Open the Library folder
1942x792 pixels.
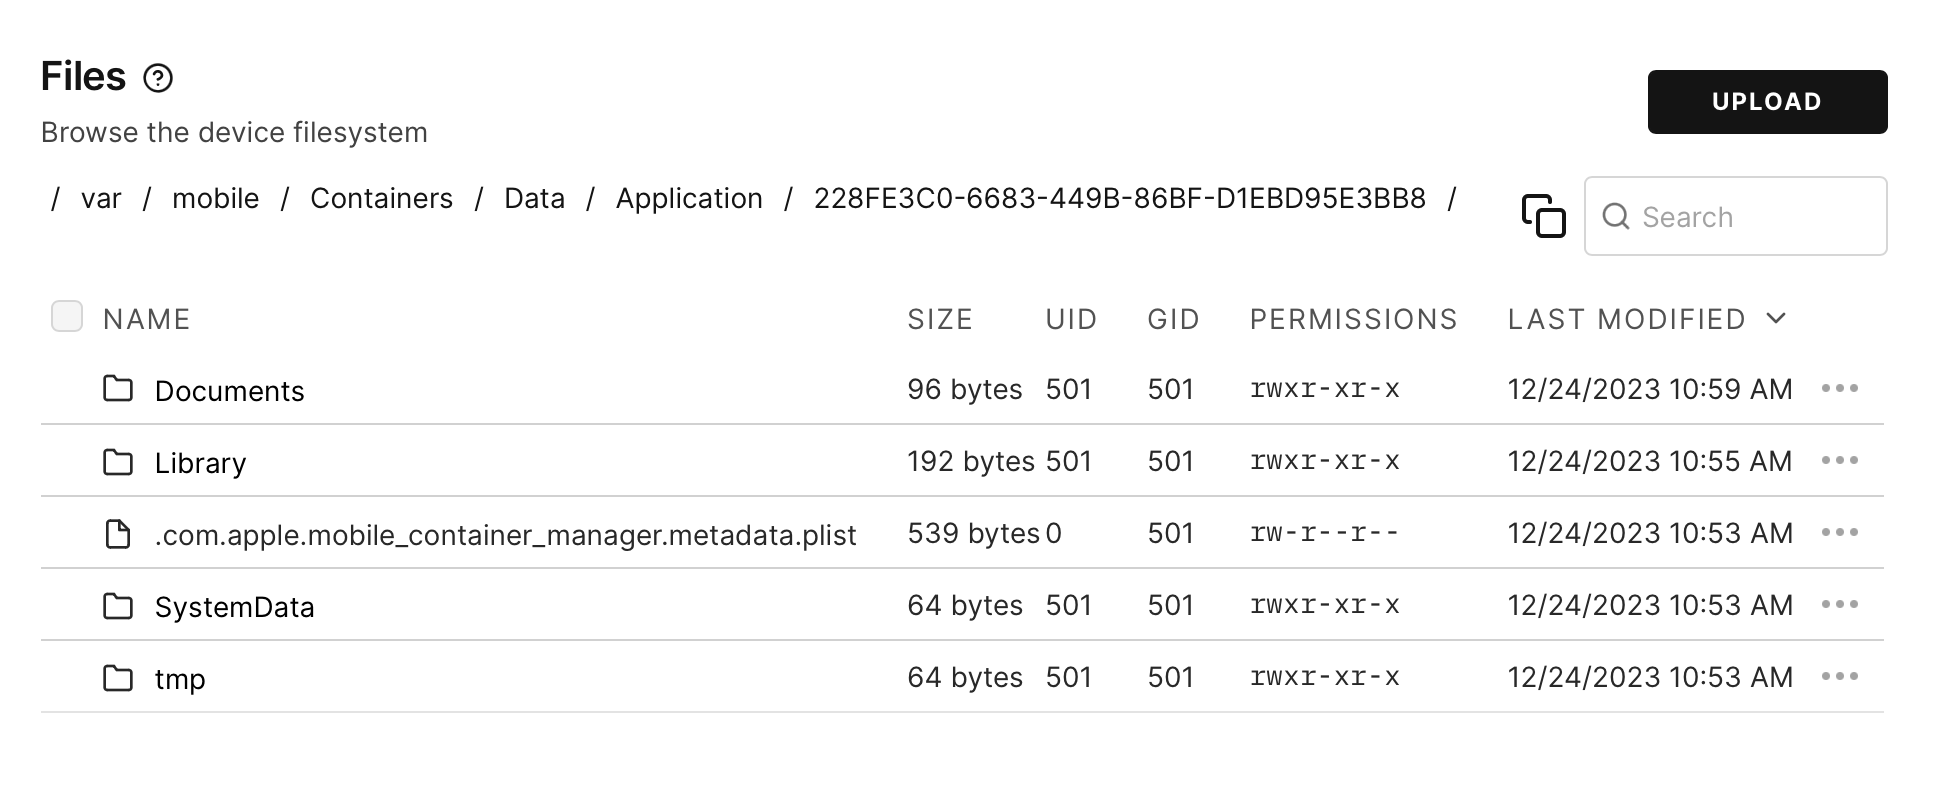point(200,463)
